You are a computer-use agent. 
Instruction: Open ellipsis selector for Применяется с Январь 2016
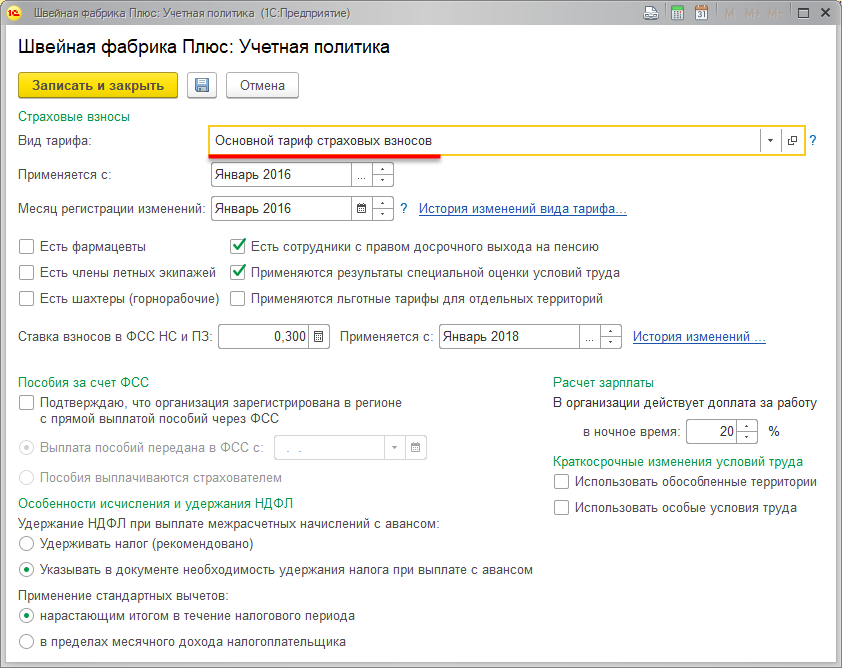[361, 175]
